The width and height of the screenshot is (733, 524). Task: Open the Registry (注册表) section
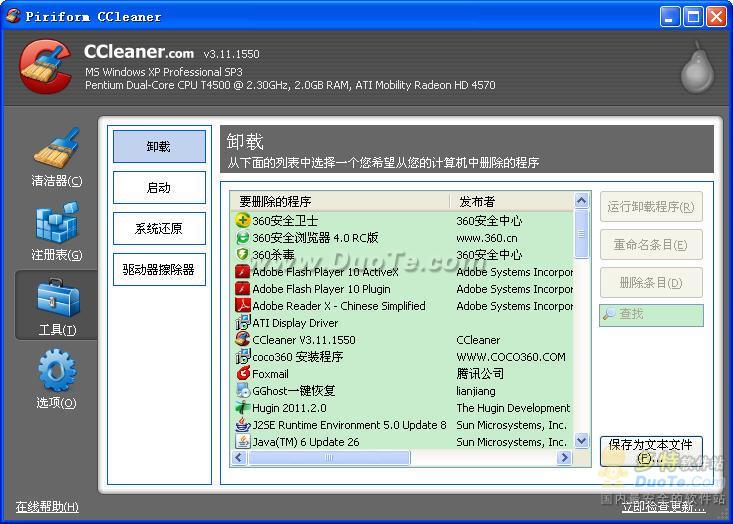click(x=56, y=232)
